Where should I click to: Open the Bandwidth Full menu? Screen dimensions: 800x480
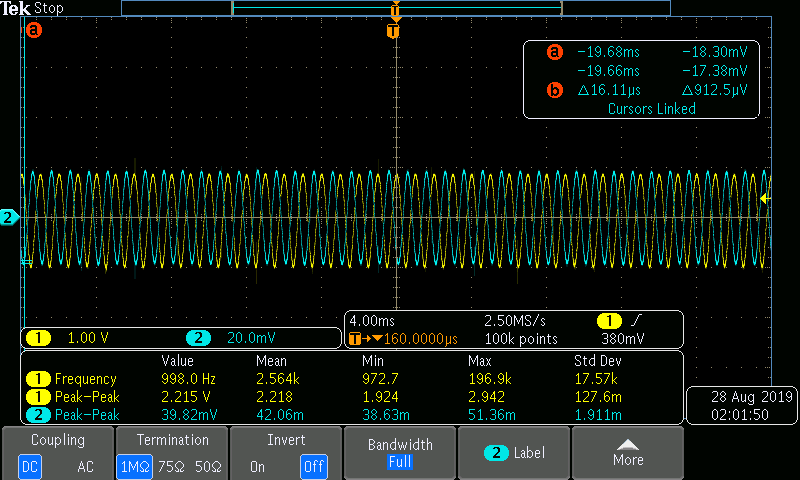[x=400, y=453]
